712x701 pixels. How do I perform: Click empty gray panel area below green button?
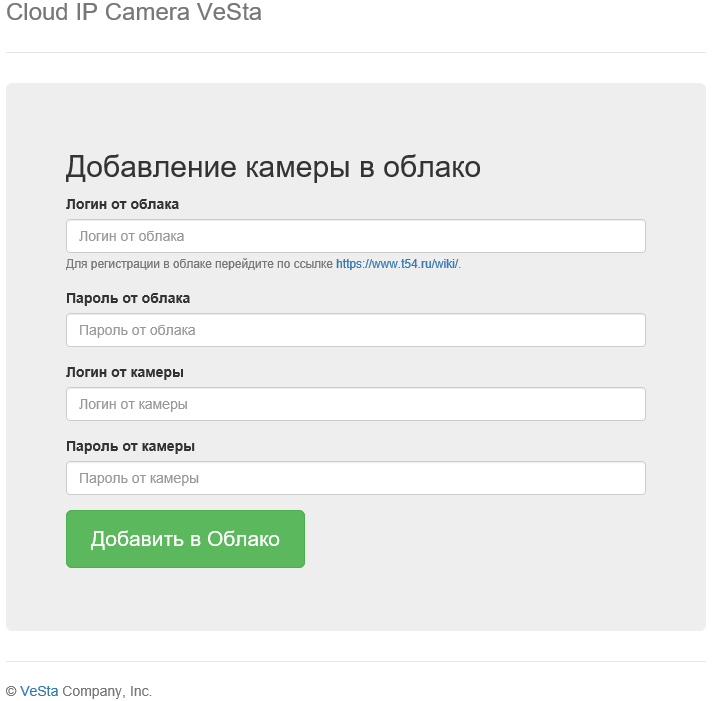click(x=356, y=599)
